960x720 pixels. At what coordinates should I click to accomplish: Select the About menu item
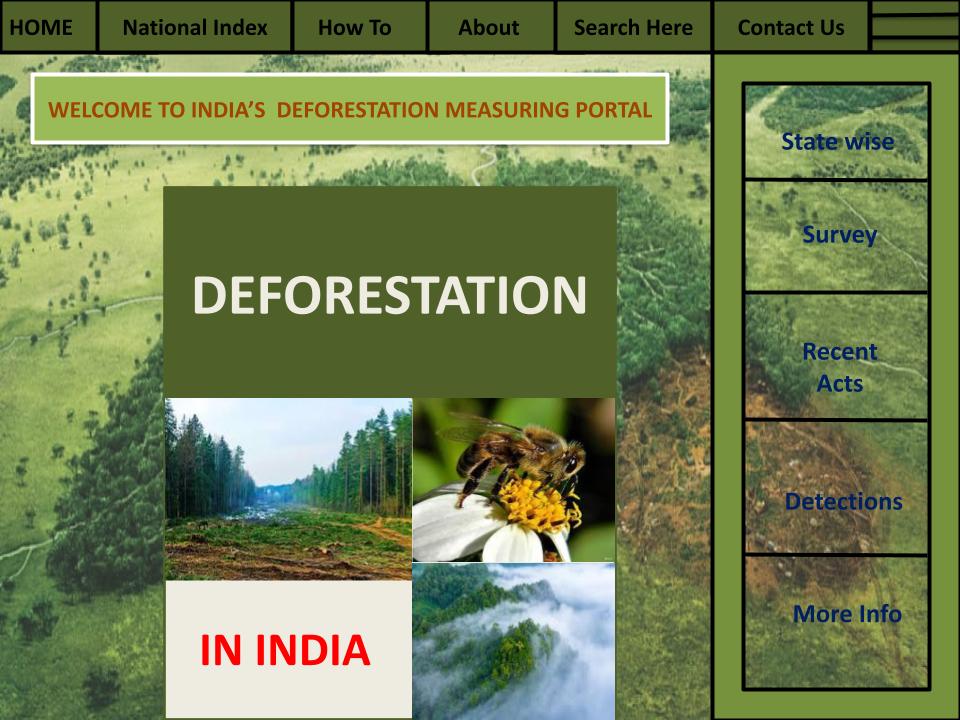491,27
